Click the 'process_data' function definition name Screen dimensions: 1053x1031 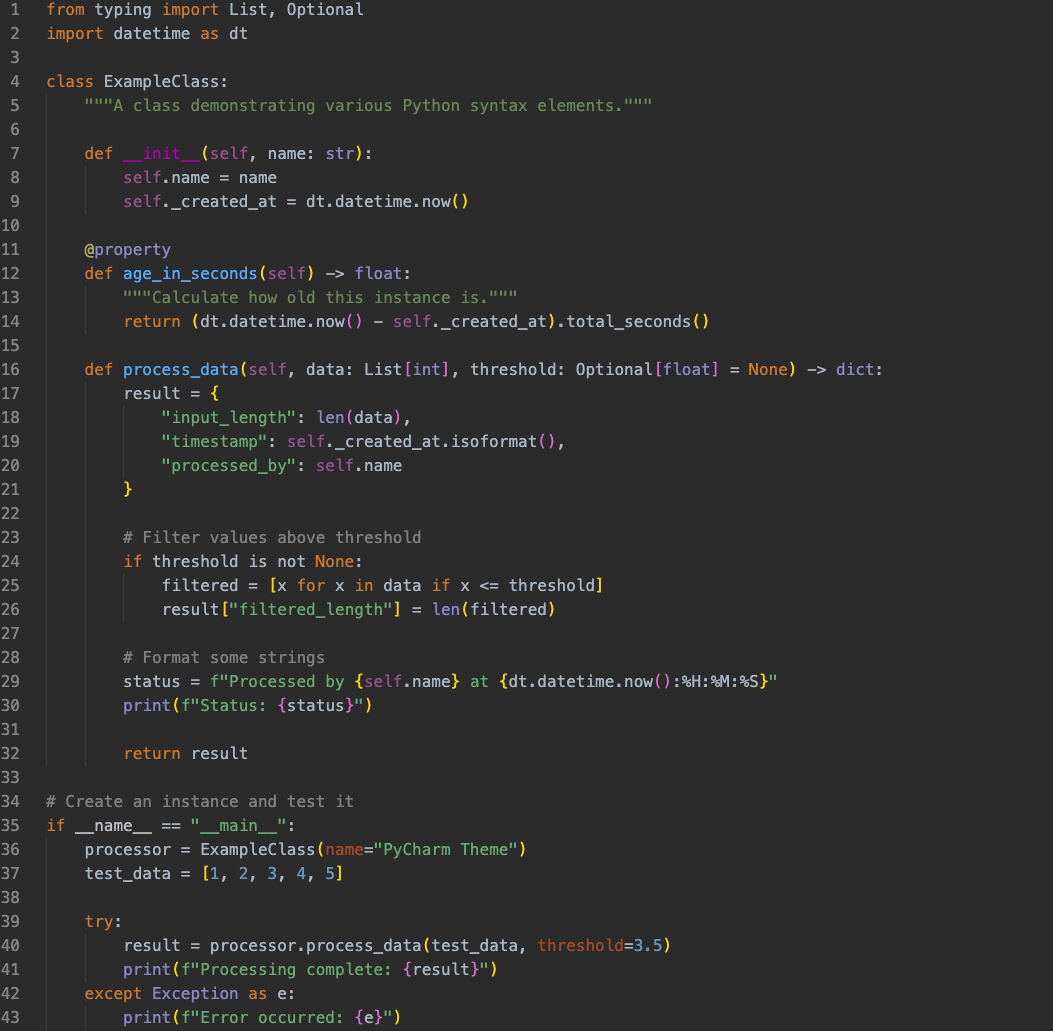181,370
